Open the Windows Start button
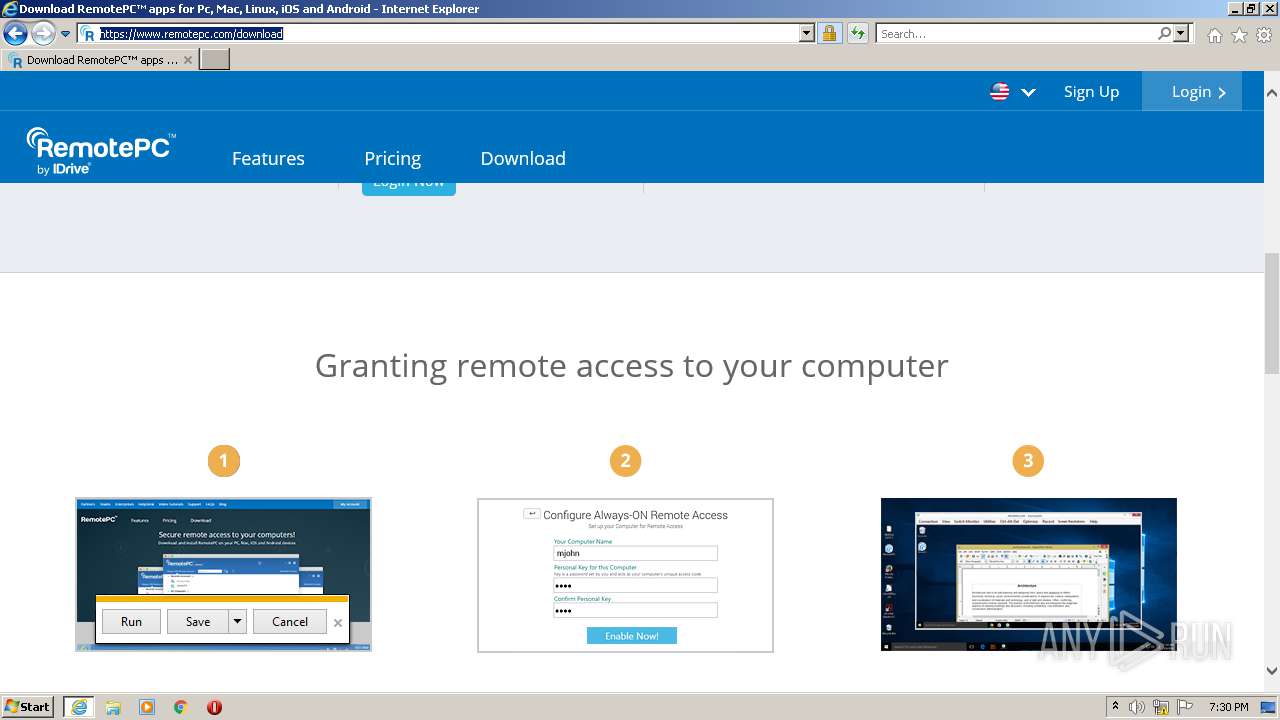The width and height of the screenshot is (1280, 720). [28, 706]
